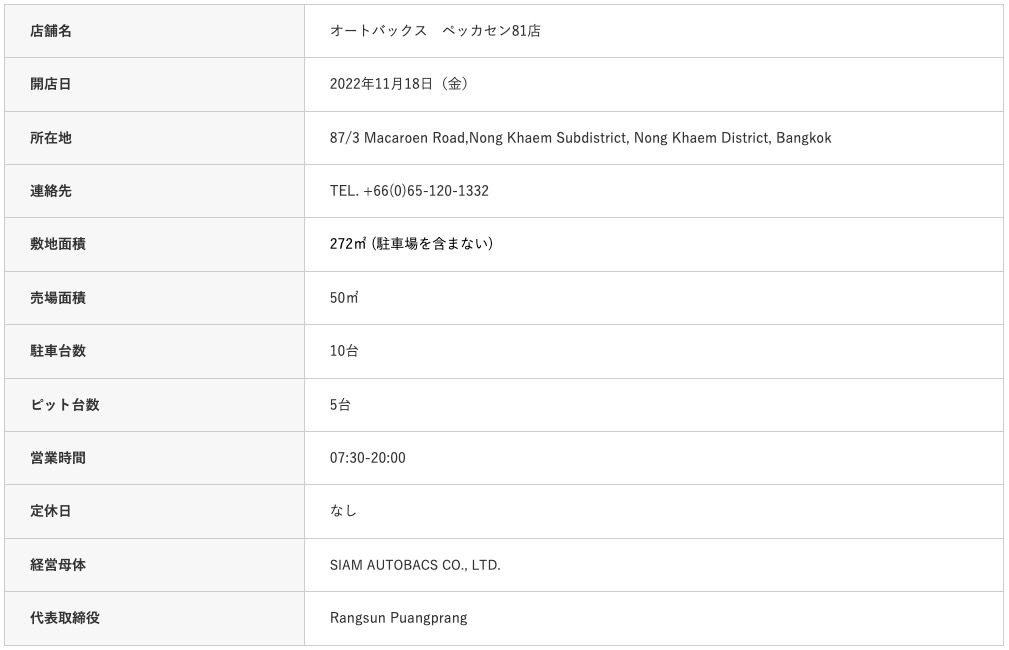Click the 経営母体 row label
This screenshot has height=650, width=1009.
coord(58,565)
